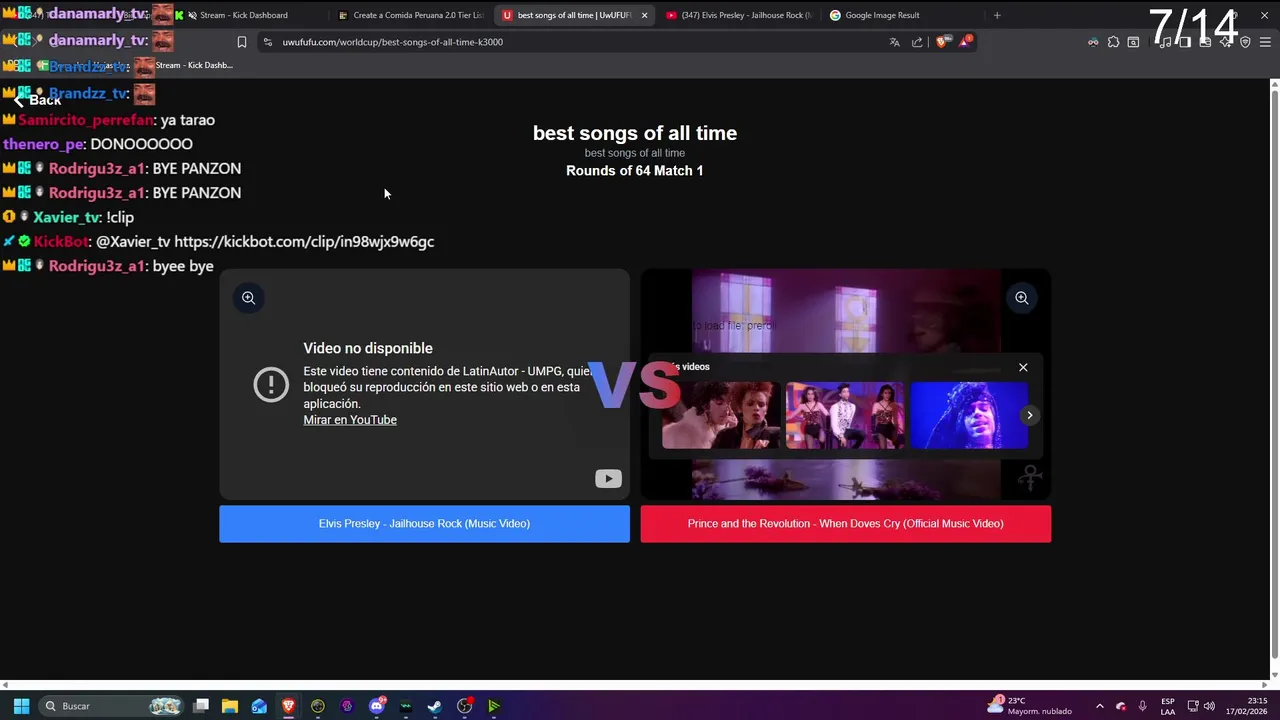The width and height of the screenshot is (1280, 720).
Task: Click the microphone tray icon
Action: [1142, 706]
